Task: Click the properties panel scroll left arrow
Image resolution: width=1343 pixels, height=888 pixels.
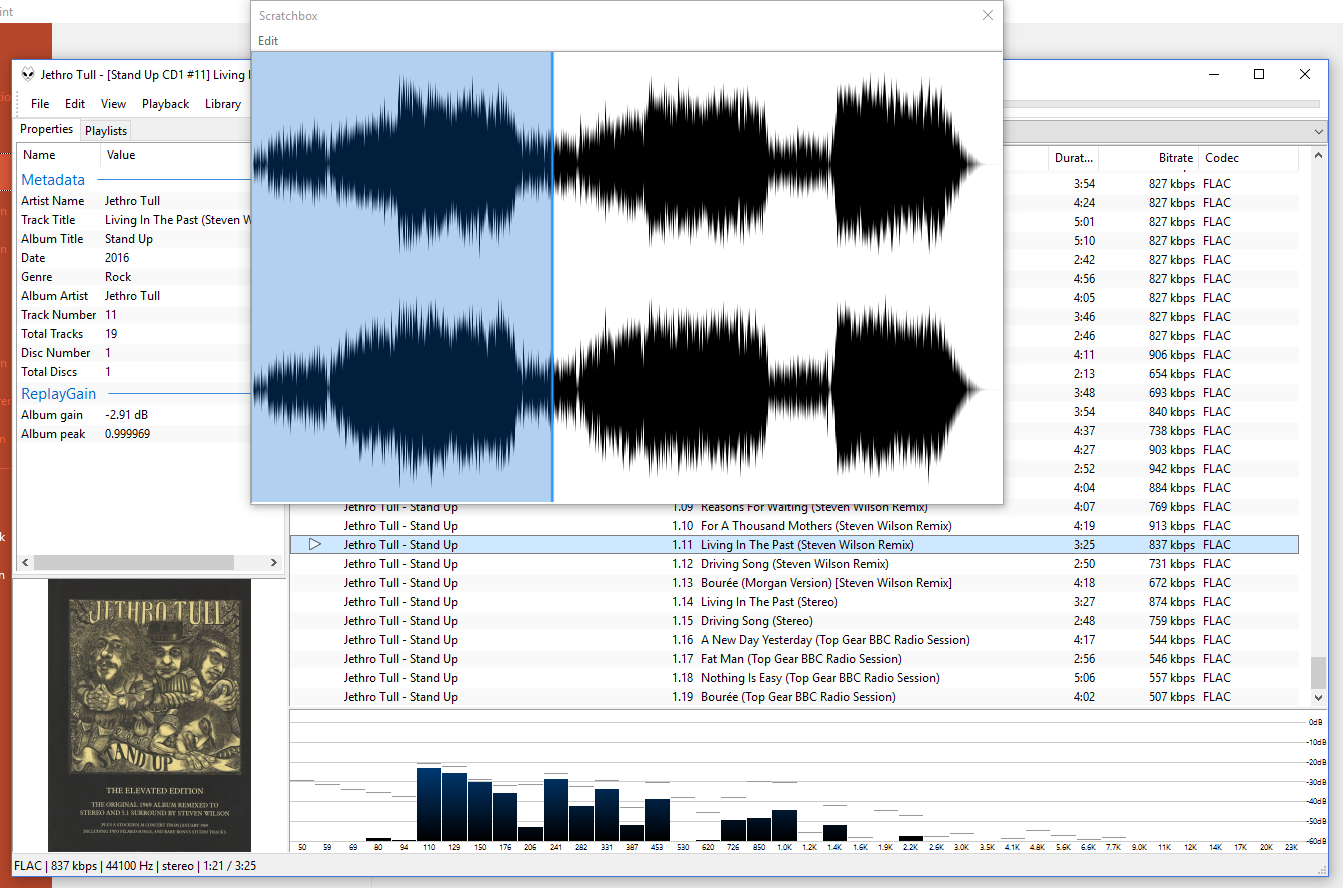Action: (25, 563)
